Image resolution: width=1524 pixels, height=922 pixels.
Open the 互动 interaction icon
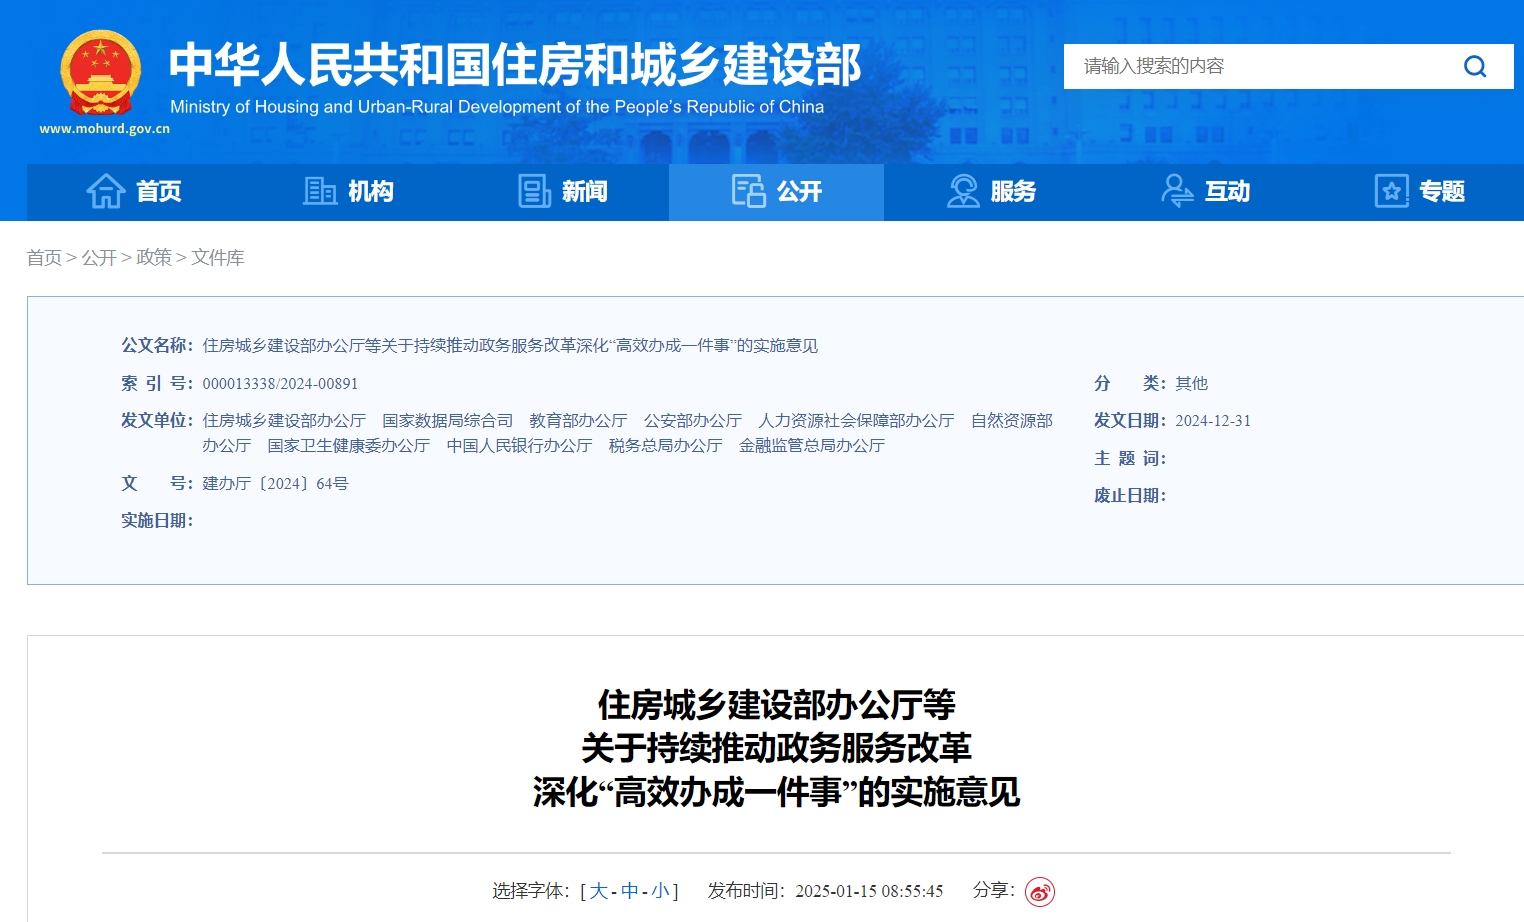pyautogui.click(x=1176, y=191)
